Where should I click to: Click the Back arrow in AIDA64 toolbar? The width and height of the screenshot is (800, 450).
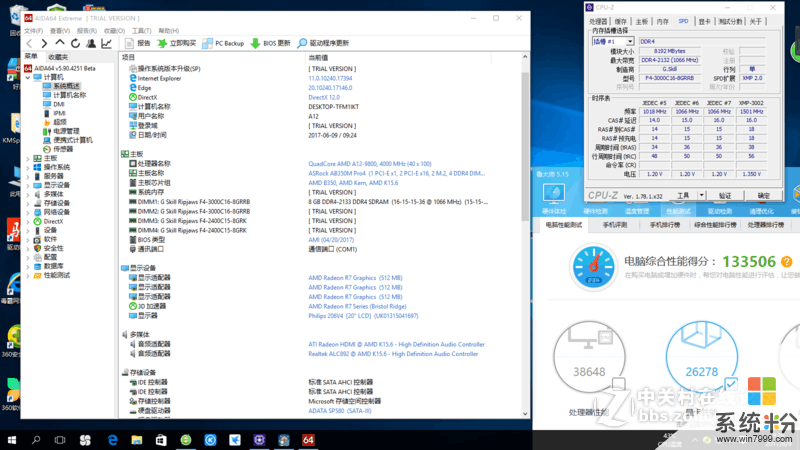(x=30, y=44)
